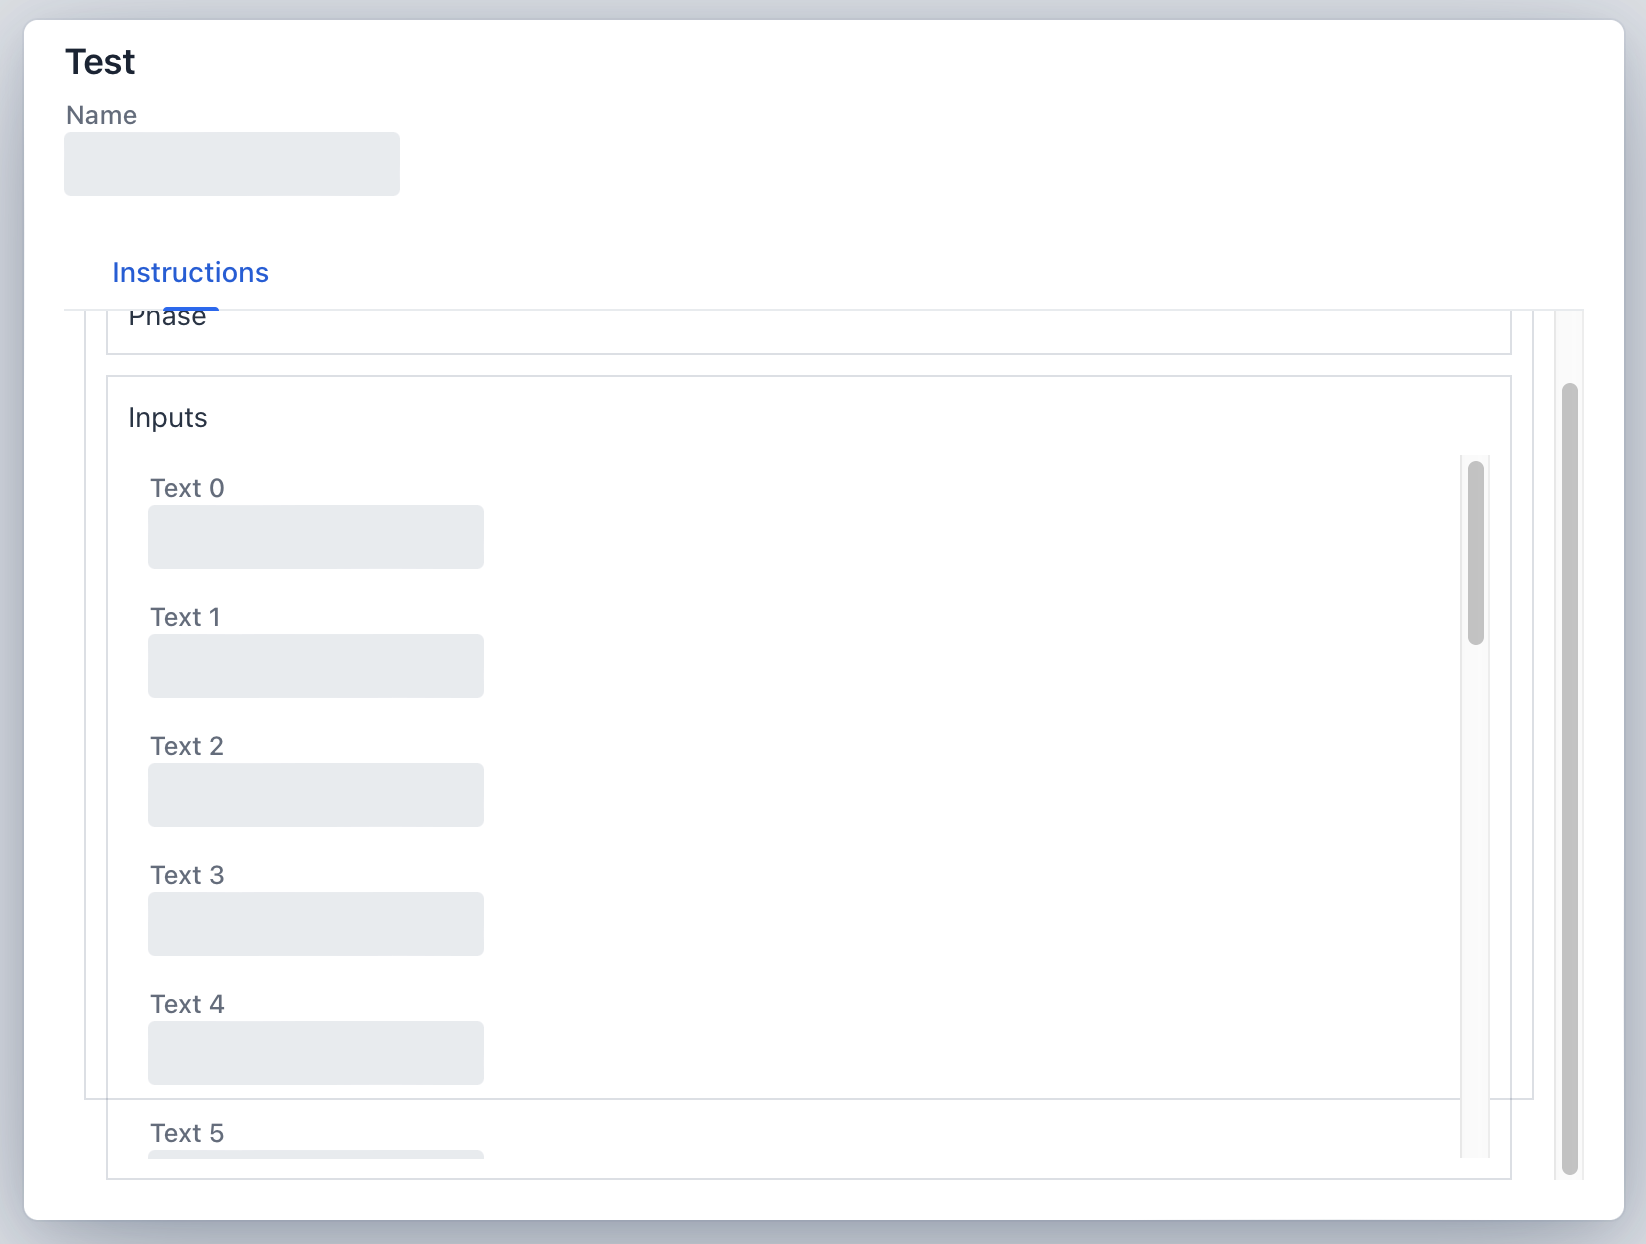
Task: Select the Text 2 input field
Action: pos(315,795)
